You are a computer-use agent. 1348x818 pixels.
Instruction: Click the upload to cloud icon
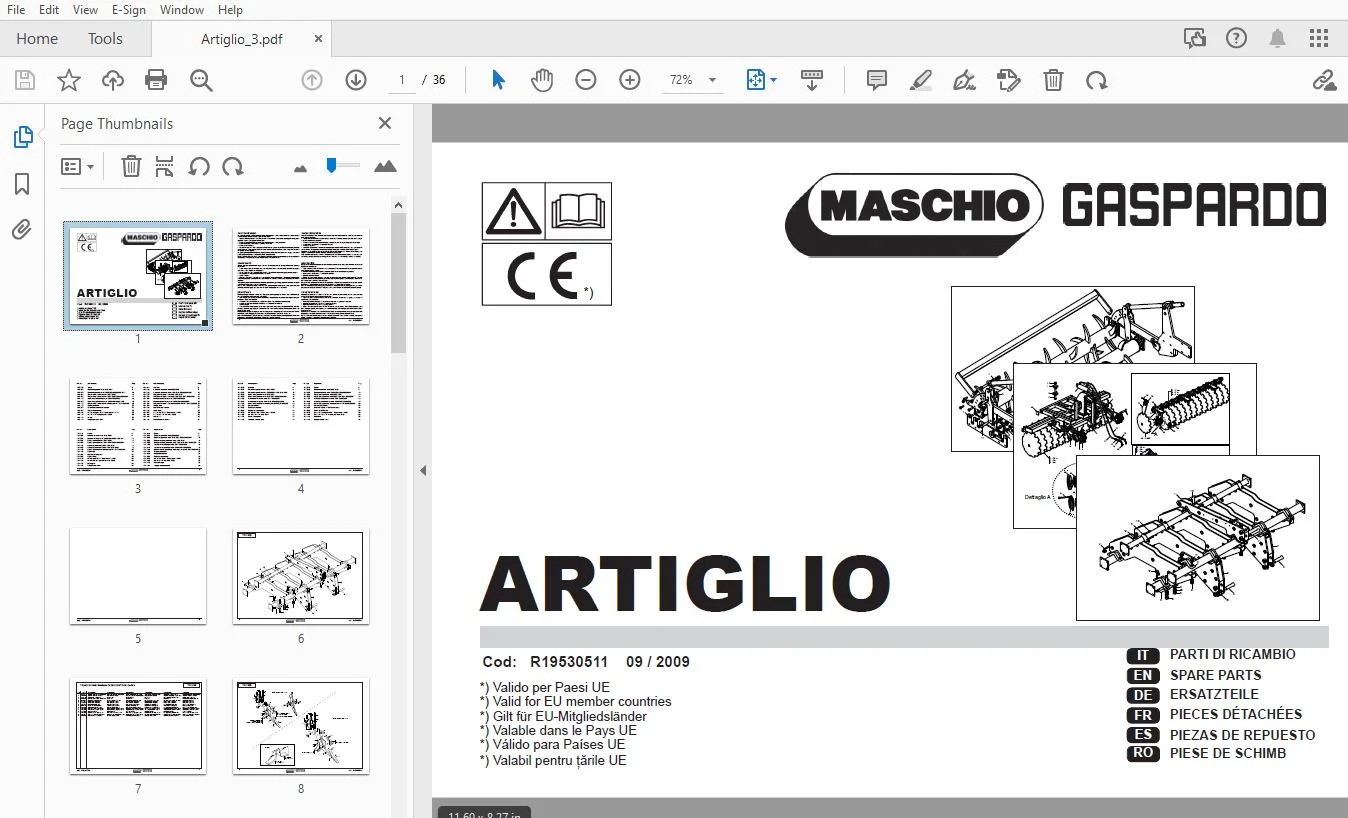coord(113,80)
